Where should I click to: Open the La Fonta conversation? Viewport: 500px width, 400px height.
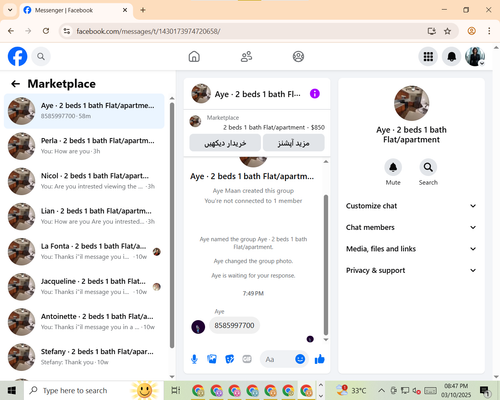(84, 252)
